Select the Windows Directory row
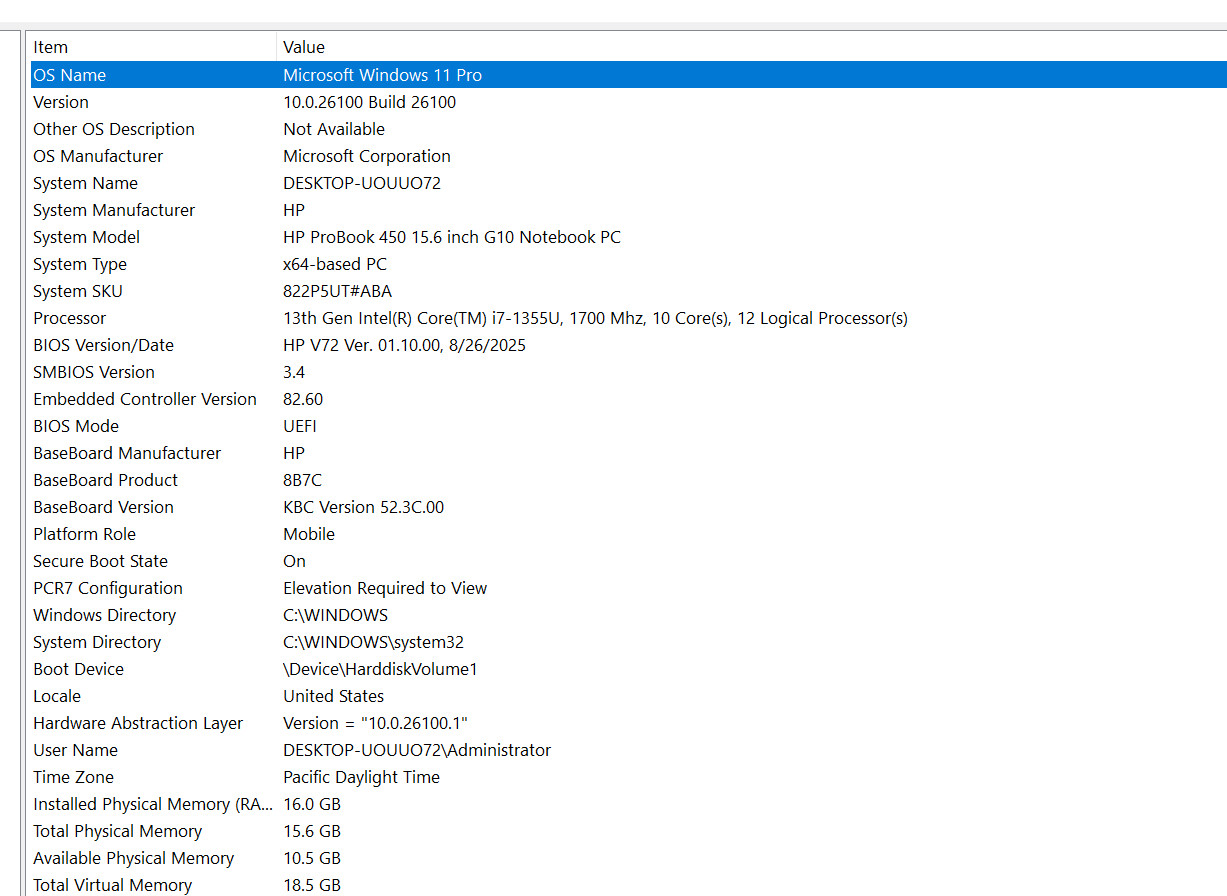Viewport: 1227px width, 896px height. click(x=629, y=615)
